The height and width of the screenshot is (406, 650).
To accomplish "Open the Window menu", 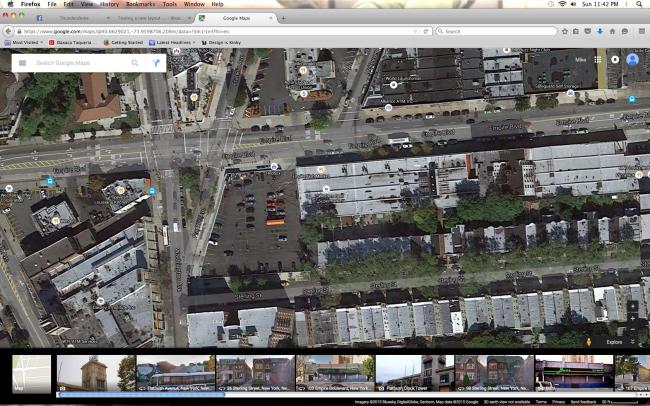I will pyautogui.click(x=194, y=4).
